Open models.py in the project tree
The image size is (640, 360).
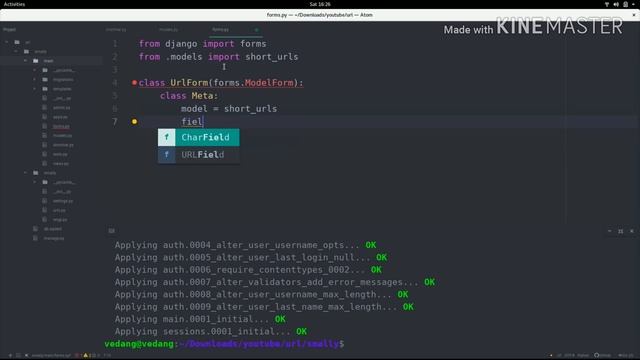pyautogui.click(x=62, y=136)
